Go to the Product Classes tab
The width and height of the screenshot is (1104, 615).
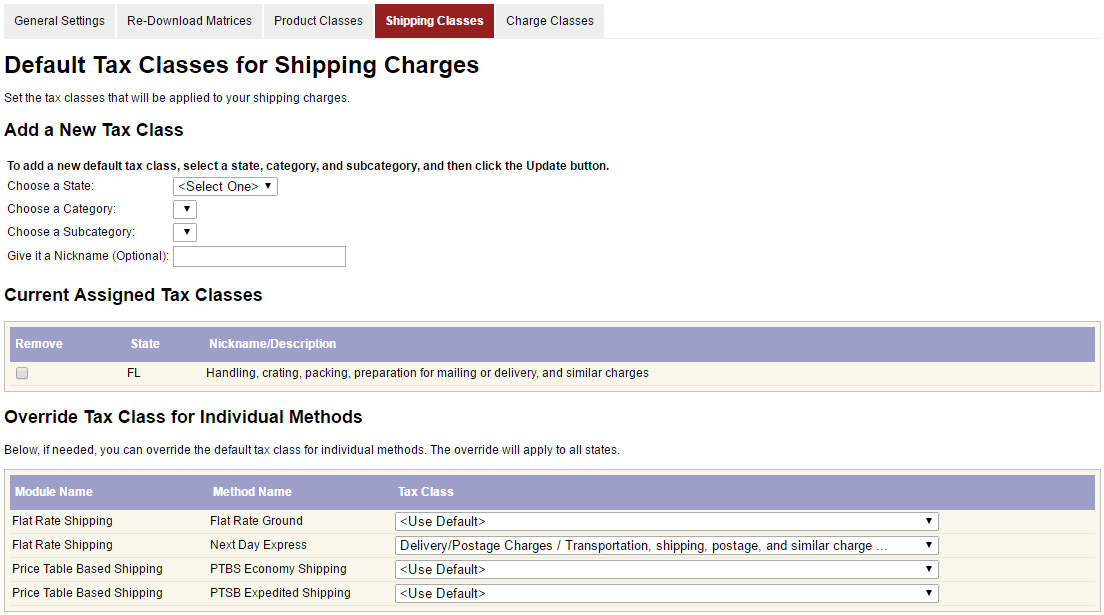click(x=318, y=21)
